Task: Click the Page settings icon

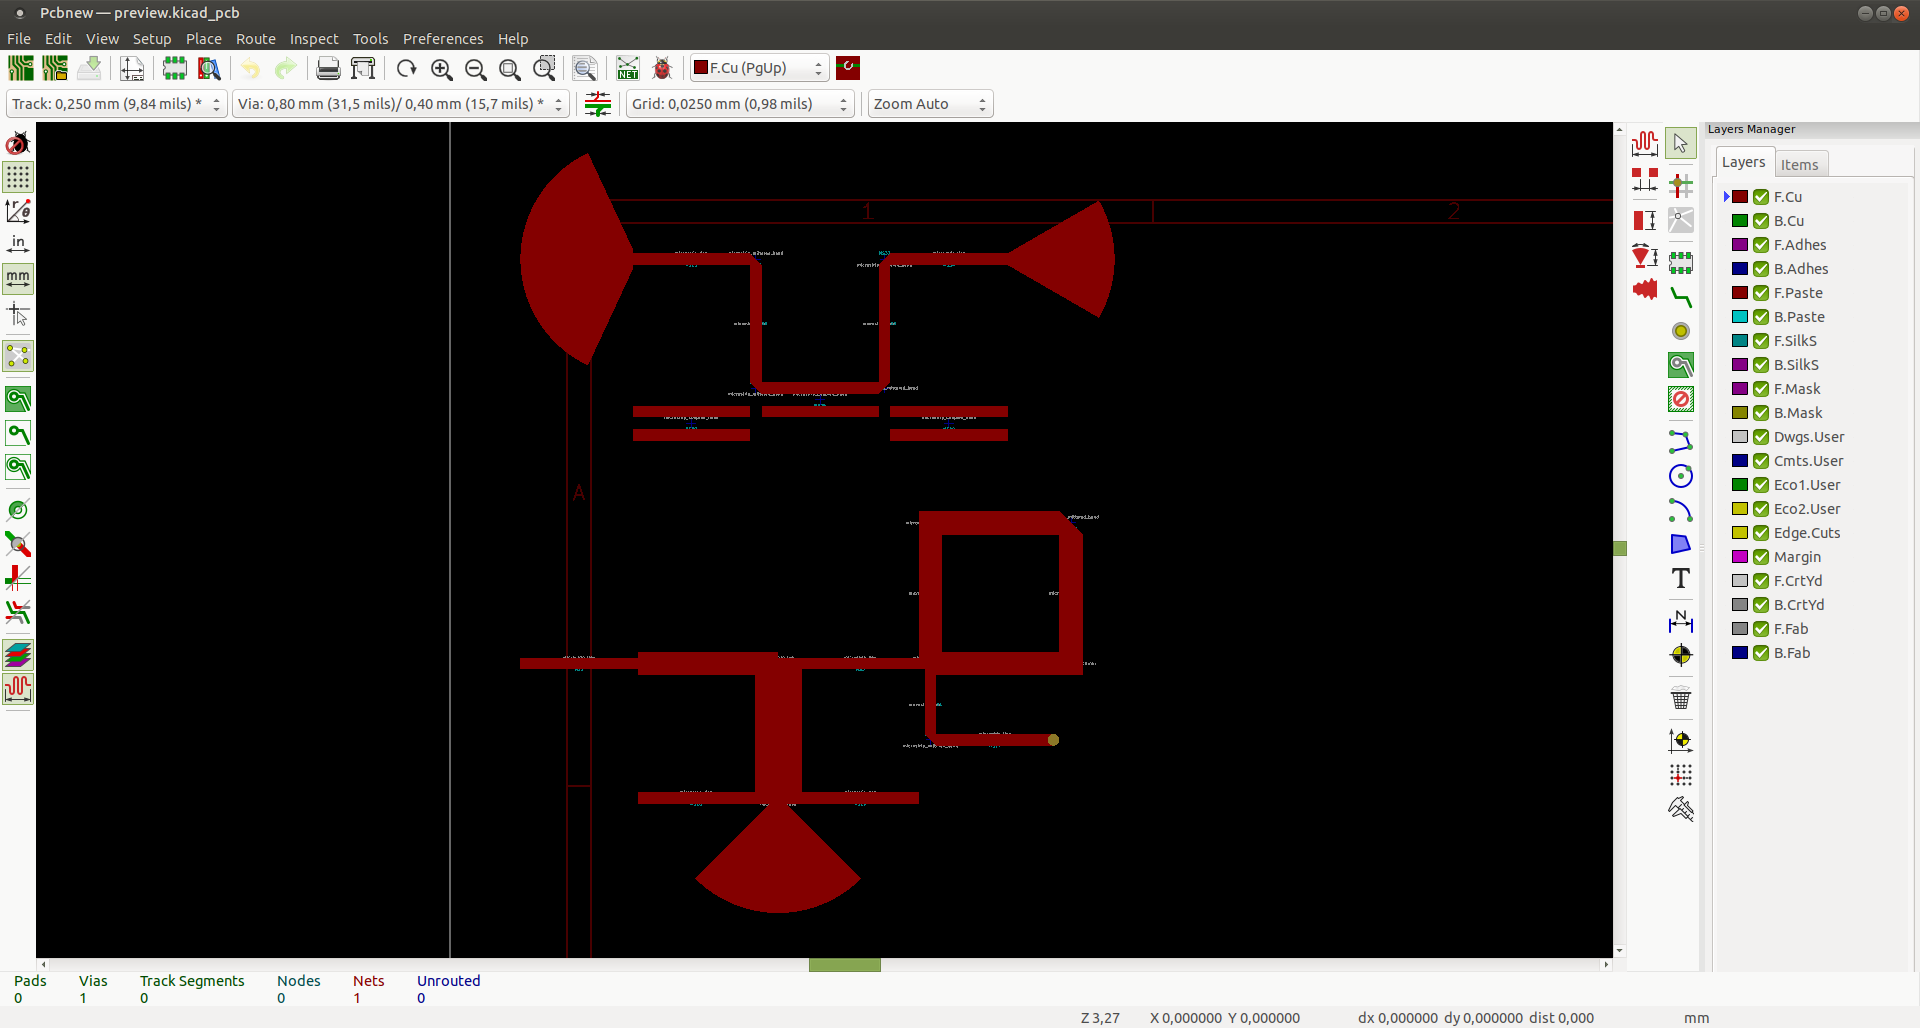Action: (x=132, y=69)
